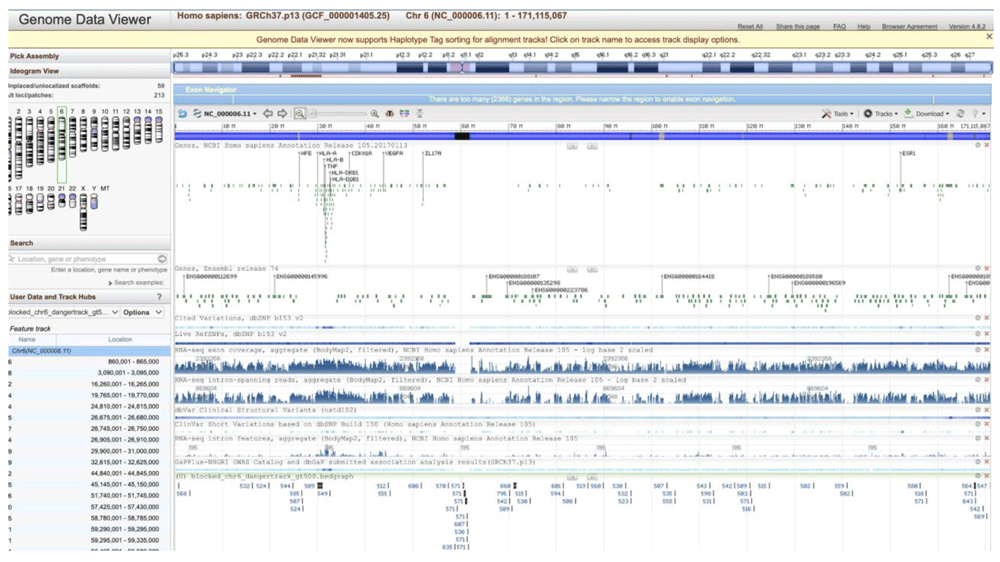This screenshot has height=562, width=1000.
Task: Collapse the Ideogram View panel header
Action: (89, 71)
